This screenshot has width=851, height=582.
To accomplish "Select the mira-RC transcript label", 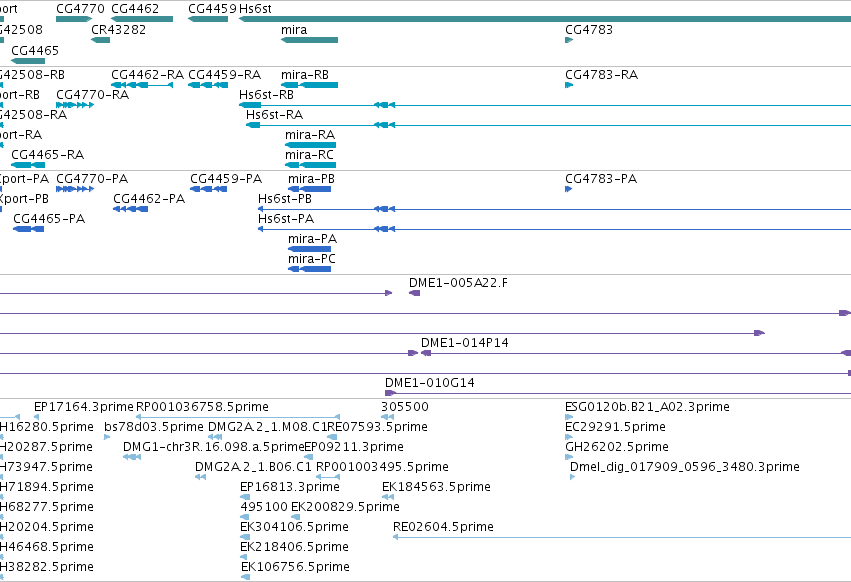I will [x=309, y=155].
